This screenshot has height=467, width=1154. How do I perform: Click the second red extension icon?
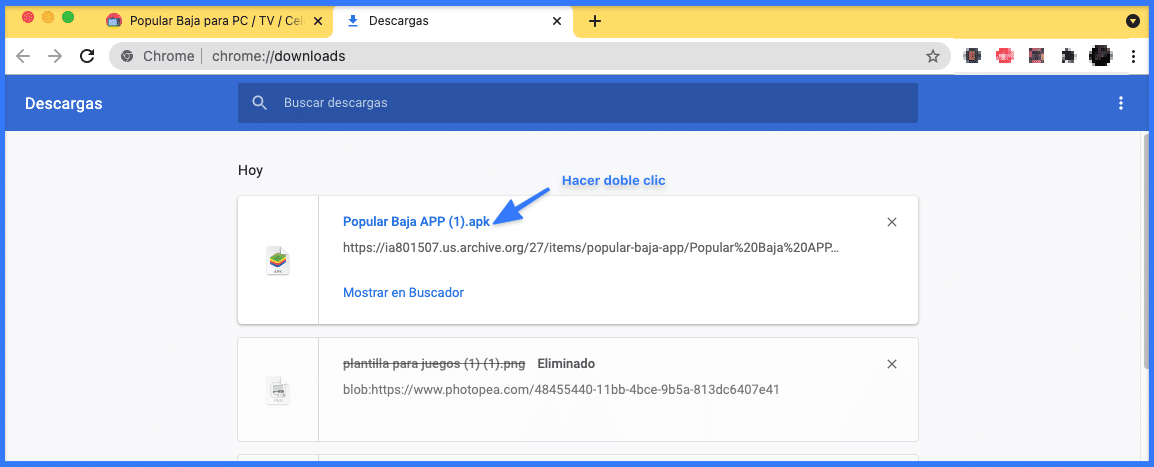coord(1005,56)
